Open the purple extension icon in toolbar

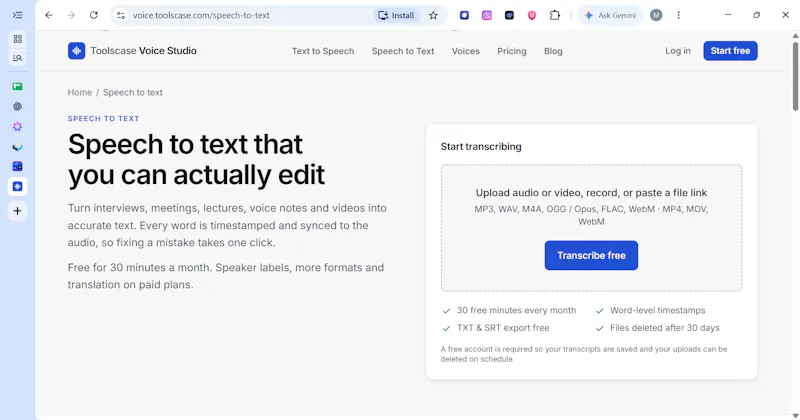pos(487,15)
